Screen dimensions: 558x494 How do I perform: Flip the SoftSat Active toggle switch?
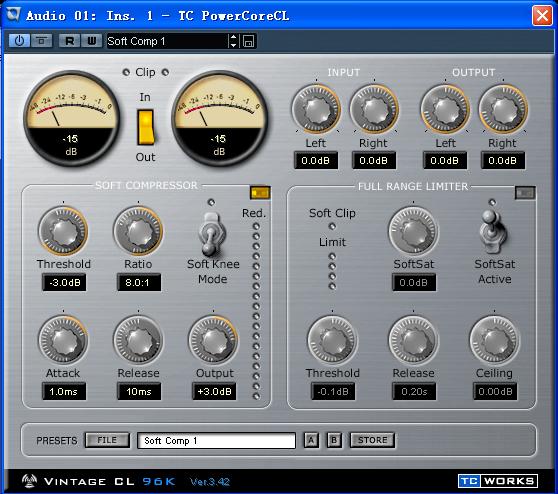click(x=493, y=231)
